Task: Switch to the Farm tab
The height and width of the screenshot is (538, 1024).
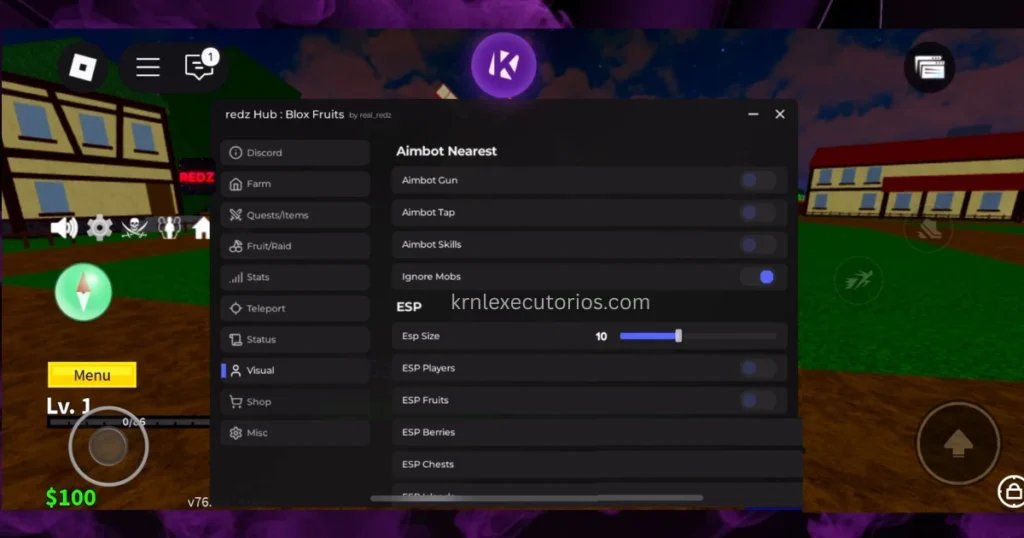Action: coord(295,184)
